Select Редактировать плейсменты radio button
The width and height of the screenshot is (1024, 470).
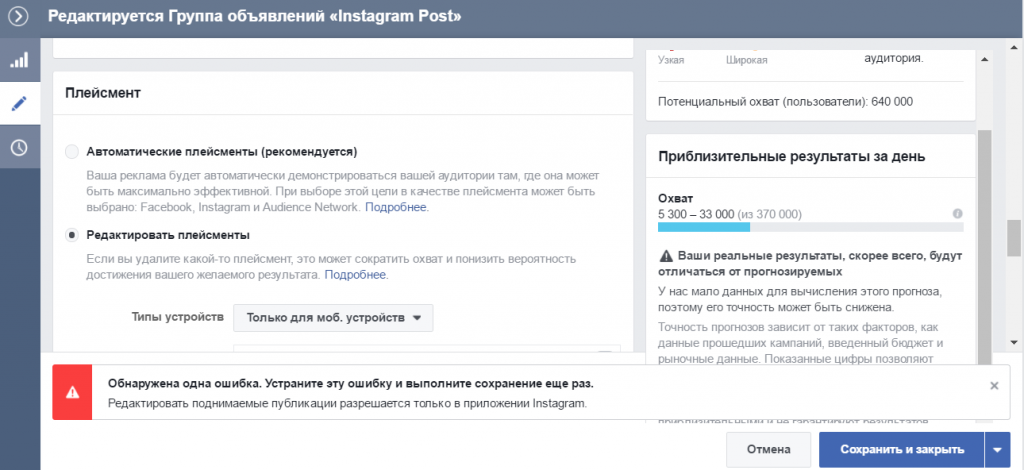point(72,235)
